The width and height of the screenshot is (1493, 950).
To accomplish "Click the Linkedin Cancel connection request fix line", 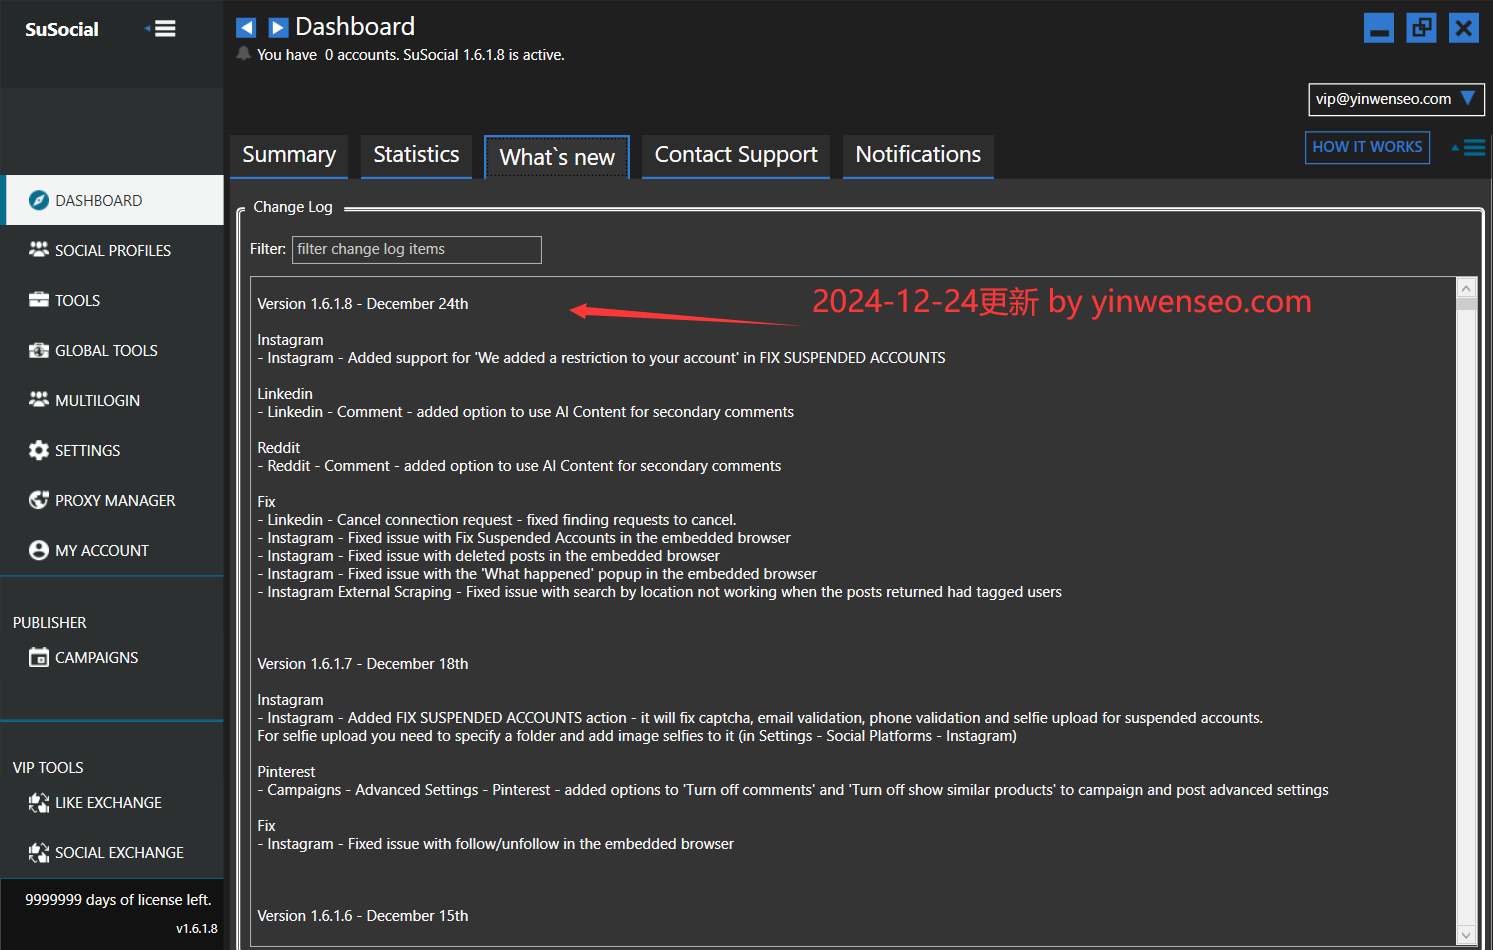I will [x=497, y=520].
